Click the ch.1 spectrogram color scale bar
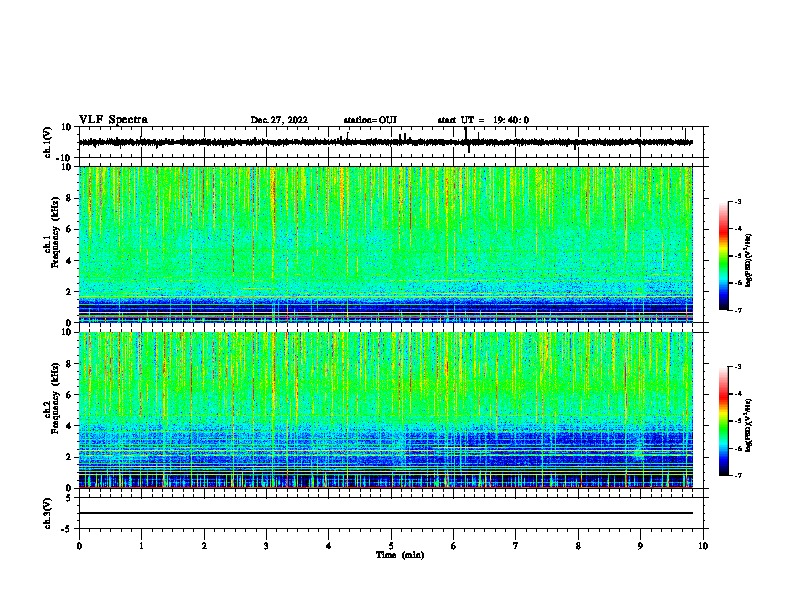This screenshot has width=792, height=612. point(723,256)
